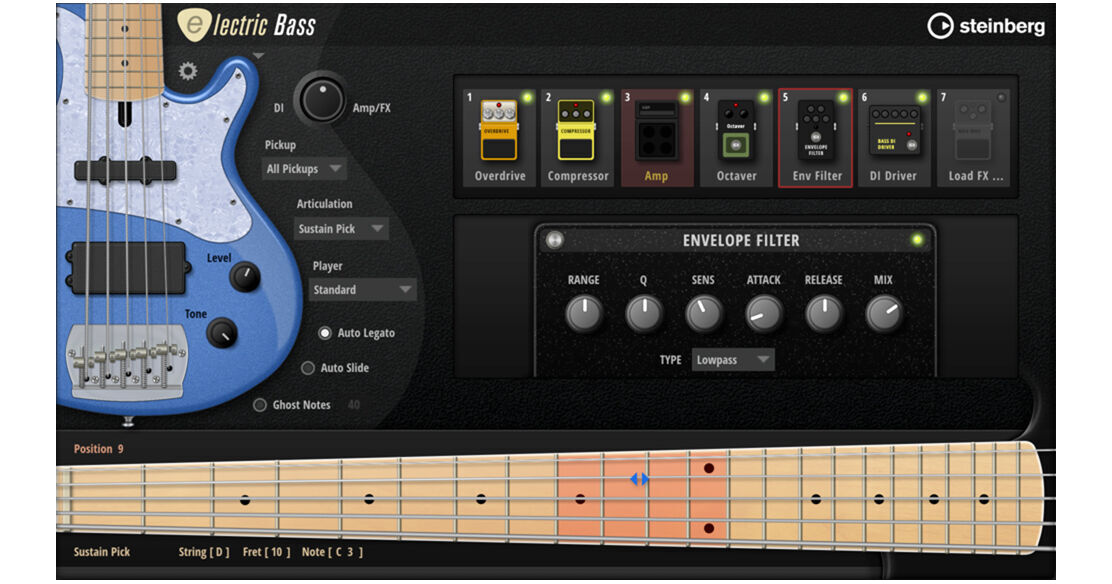Viewport: 1112px width, 584px height.
Task: Click the RELEASE knob
Action: [x=823, y=314]
